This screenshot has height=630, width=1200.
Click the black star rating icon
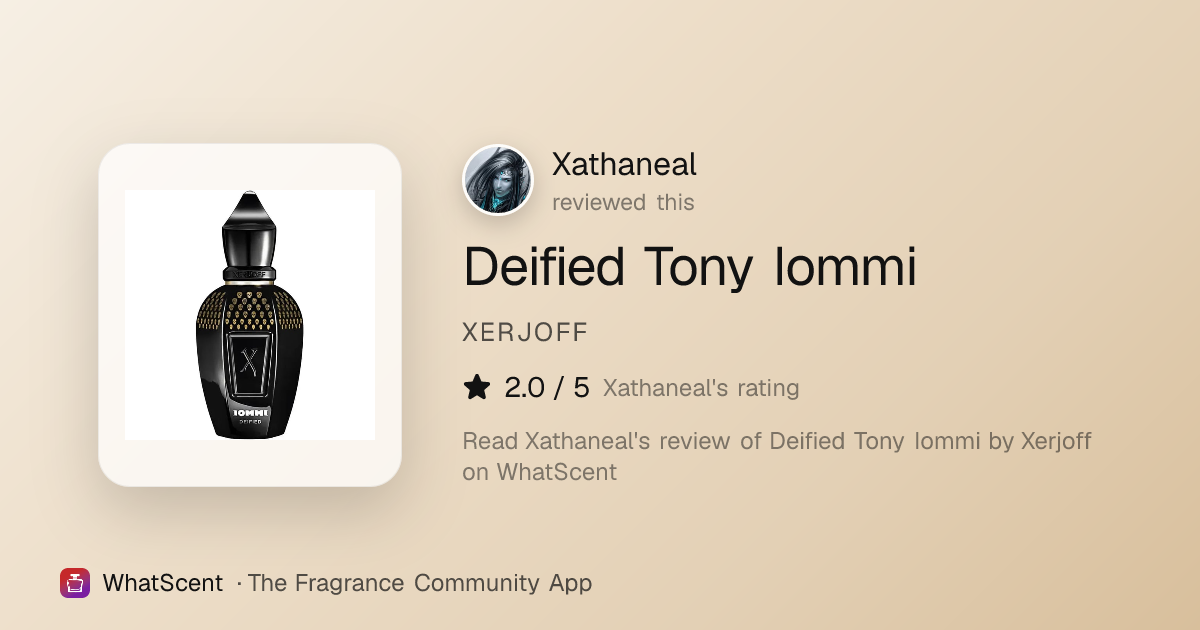pos(477,388)
